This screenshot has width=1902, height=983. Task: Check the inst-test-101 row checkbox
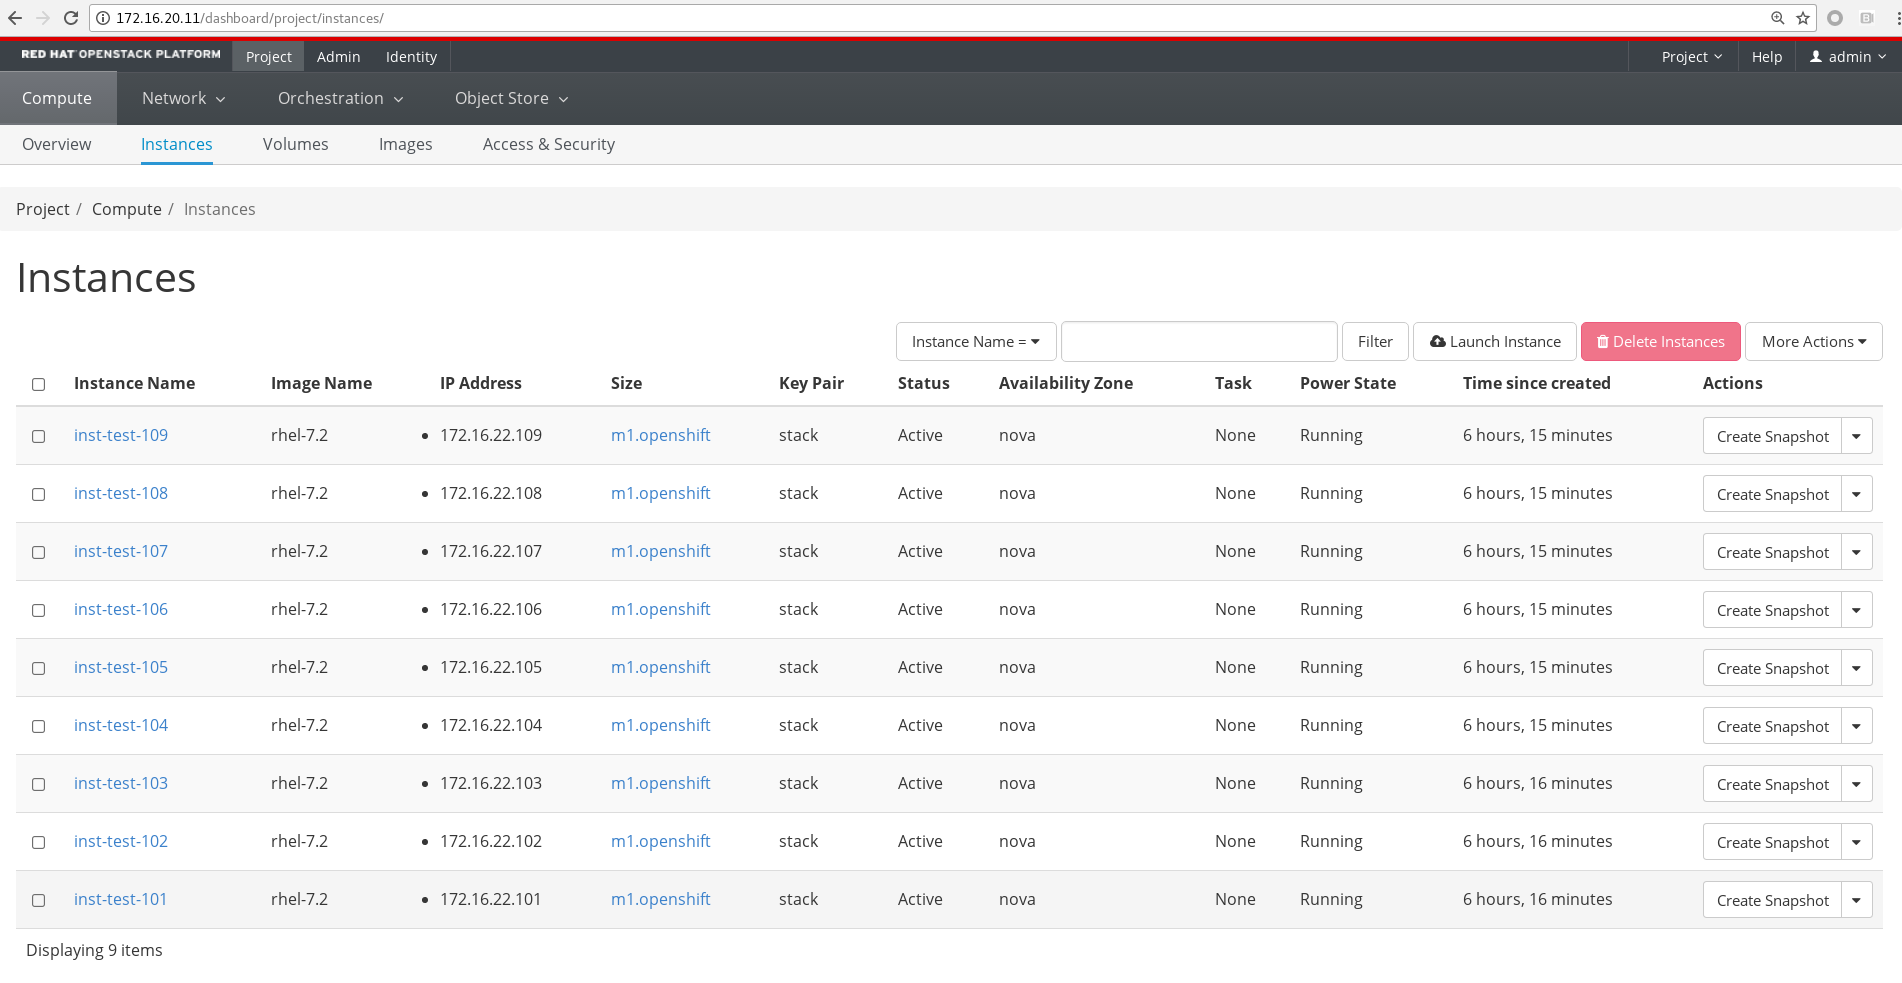pos(38,900)
